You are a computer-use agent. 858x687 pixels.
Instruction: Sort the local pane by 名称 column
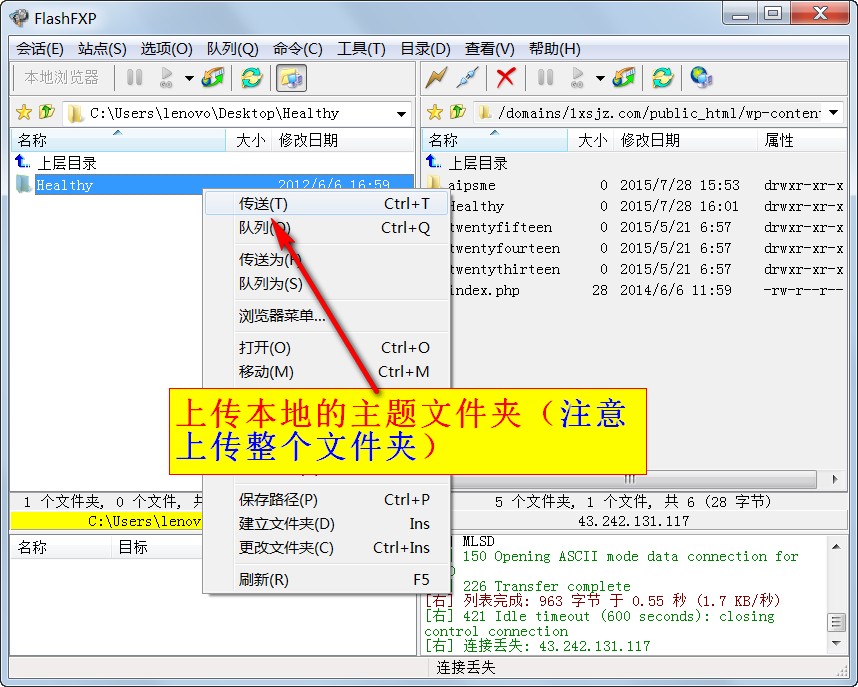pyautogui.click(x=118, y=140)
